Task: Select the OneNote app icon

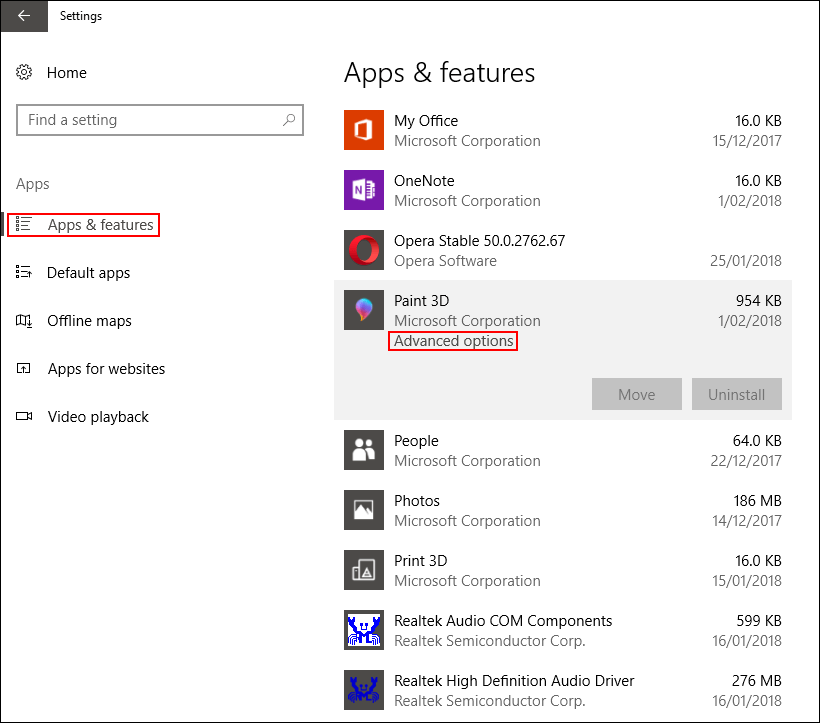Action: (x=363, y=190)
